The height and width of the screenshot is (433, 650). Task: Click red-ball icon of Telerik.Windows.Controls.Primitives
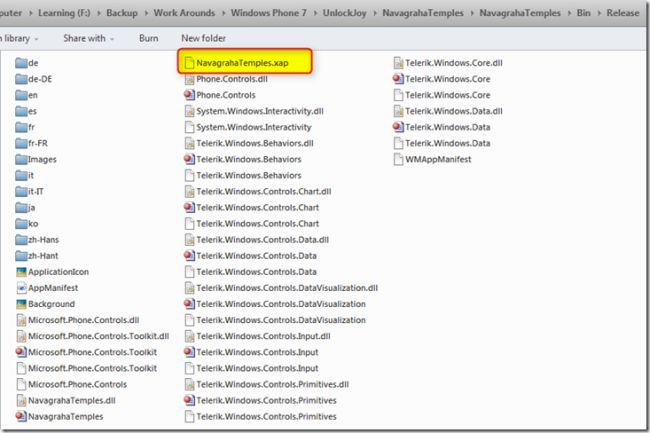(189, 401)
